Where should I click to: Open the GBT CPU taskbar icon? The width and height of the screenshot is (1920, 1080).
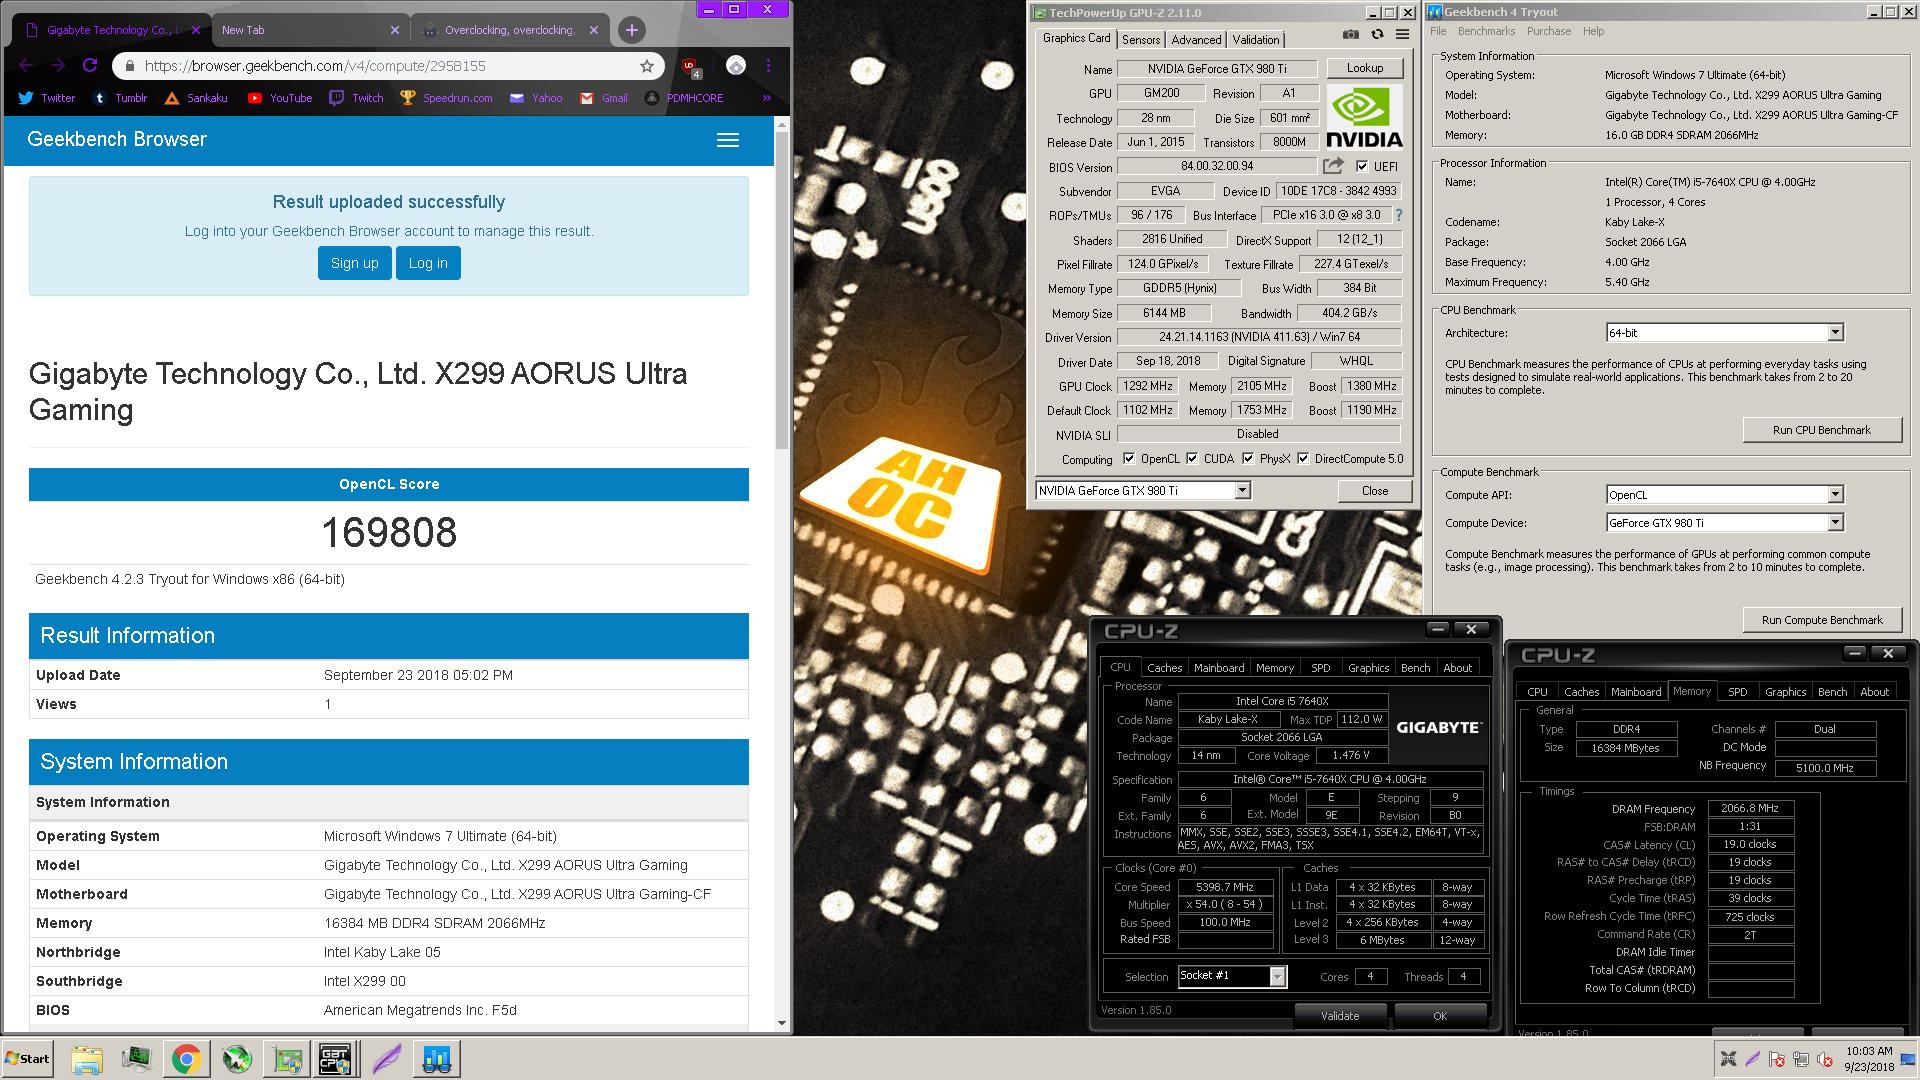335,1059
